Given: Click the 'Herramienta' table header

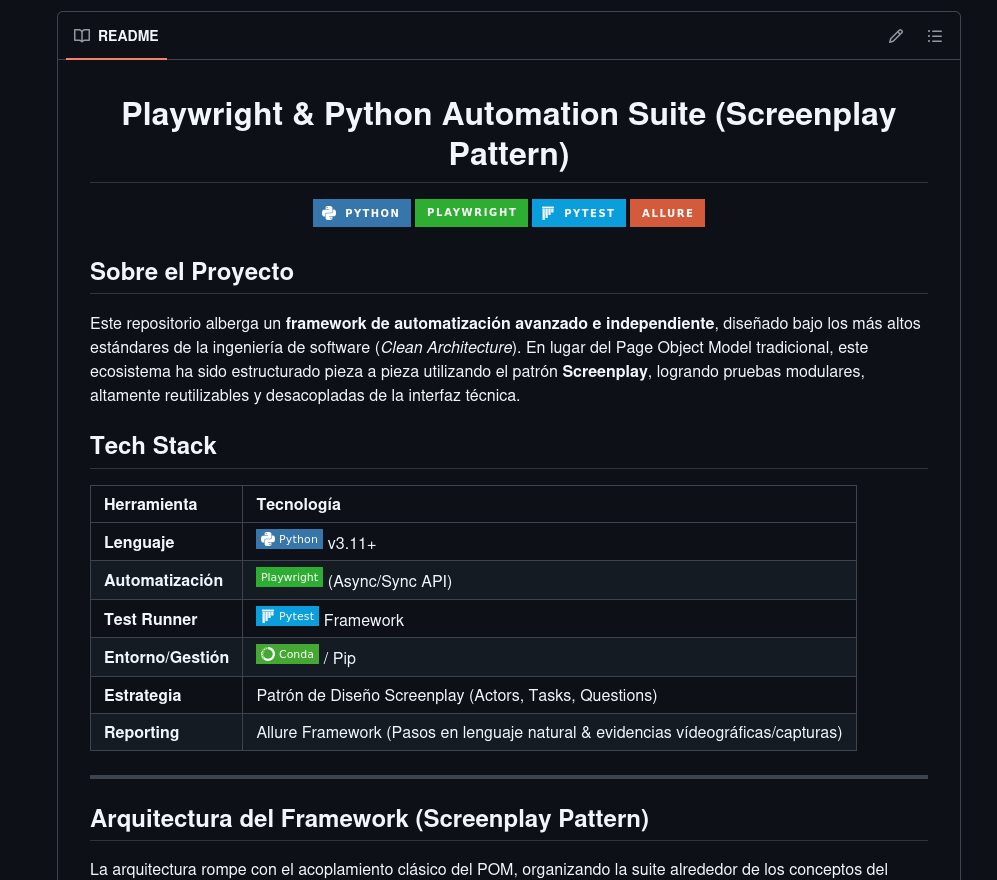Looking at the screenshot, I should tap(167, 504).
